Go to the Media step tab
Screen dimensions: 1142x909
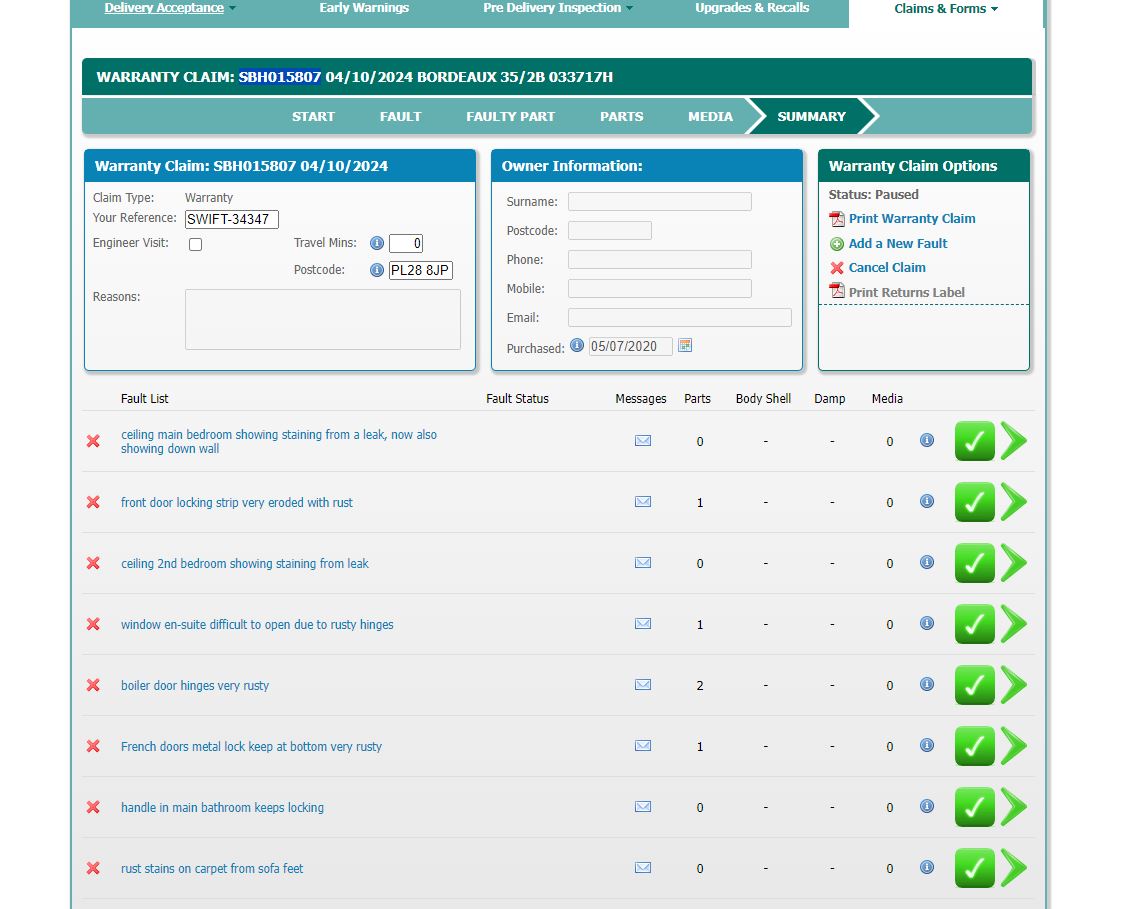pos(710,116)
